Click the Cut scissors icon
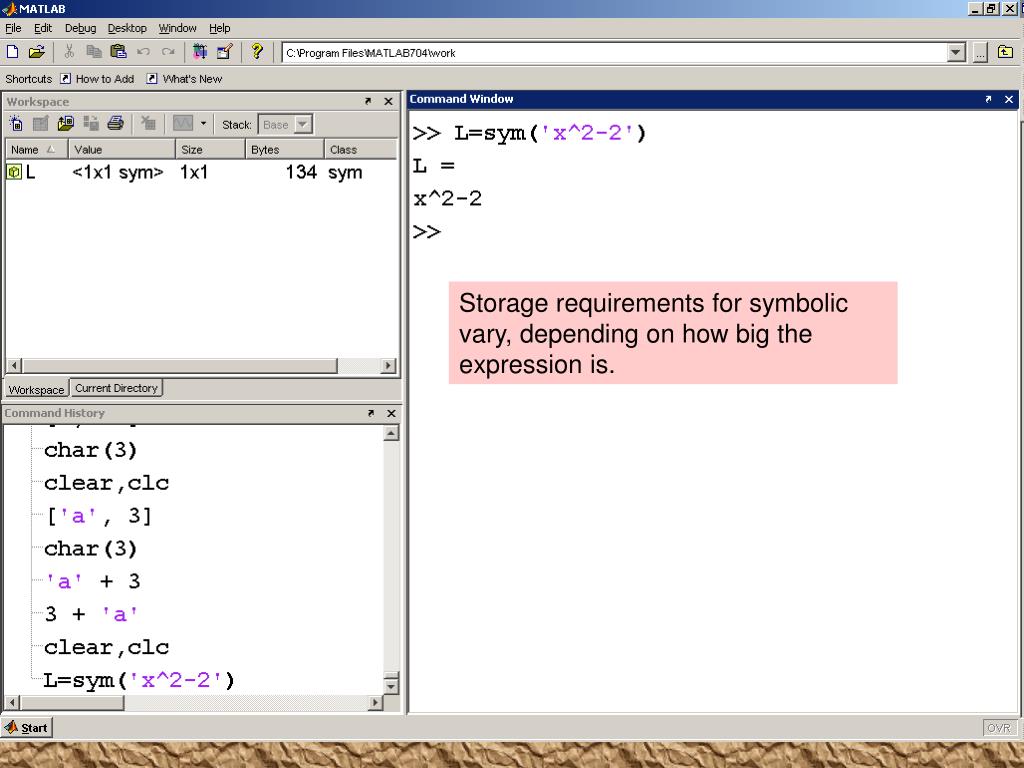Image resolution: width=1024 pixels, height=768 pixels. [69, 52]
